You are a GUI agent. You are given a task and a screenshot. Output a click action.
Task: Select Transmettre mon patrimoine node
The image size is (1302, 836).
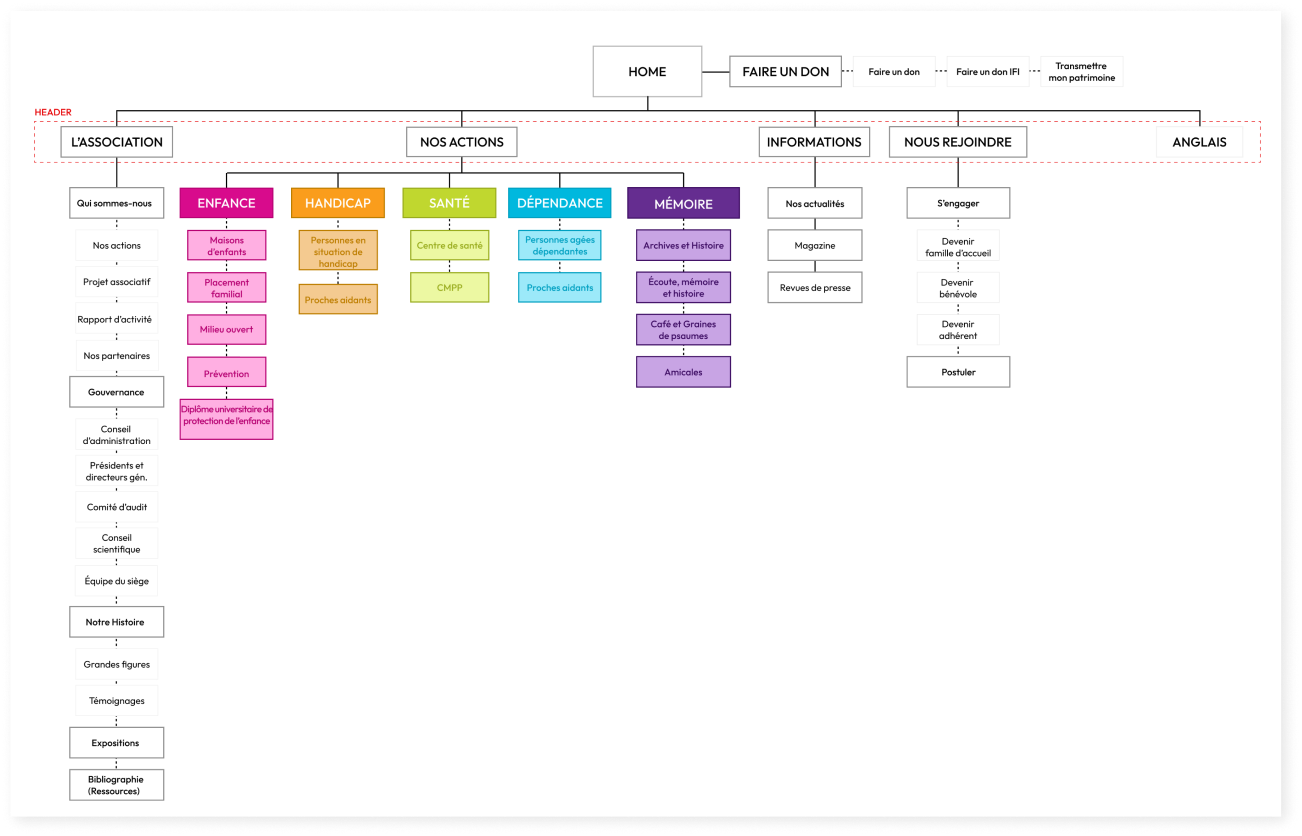tap(1081, 72)
